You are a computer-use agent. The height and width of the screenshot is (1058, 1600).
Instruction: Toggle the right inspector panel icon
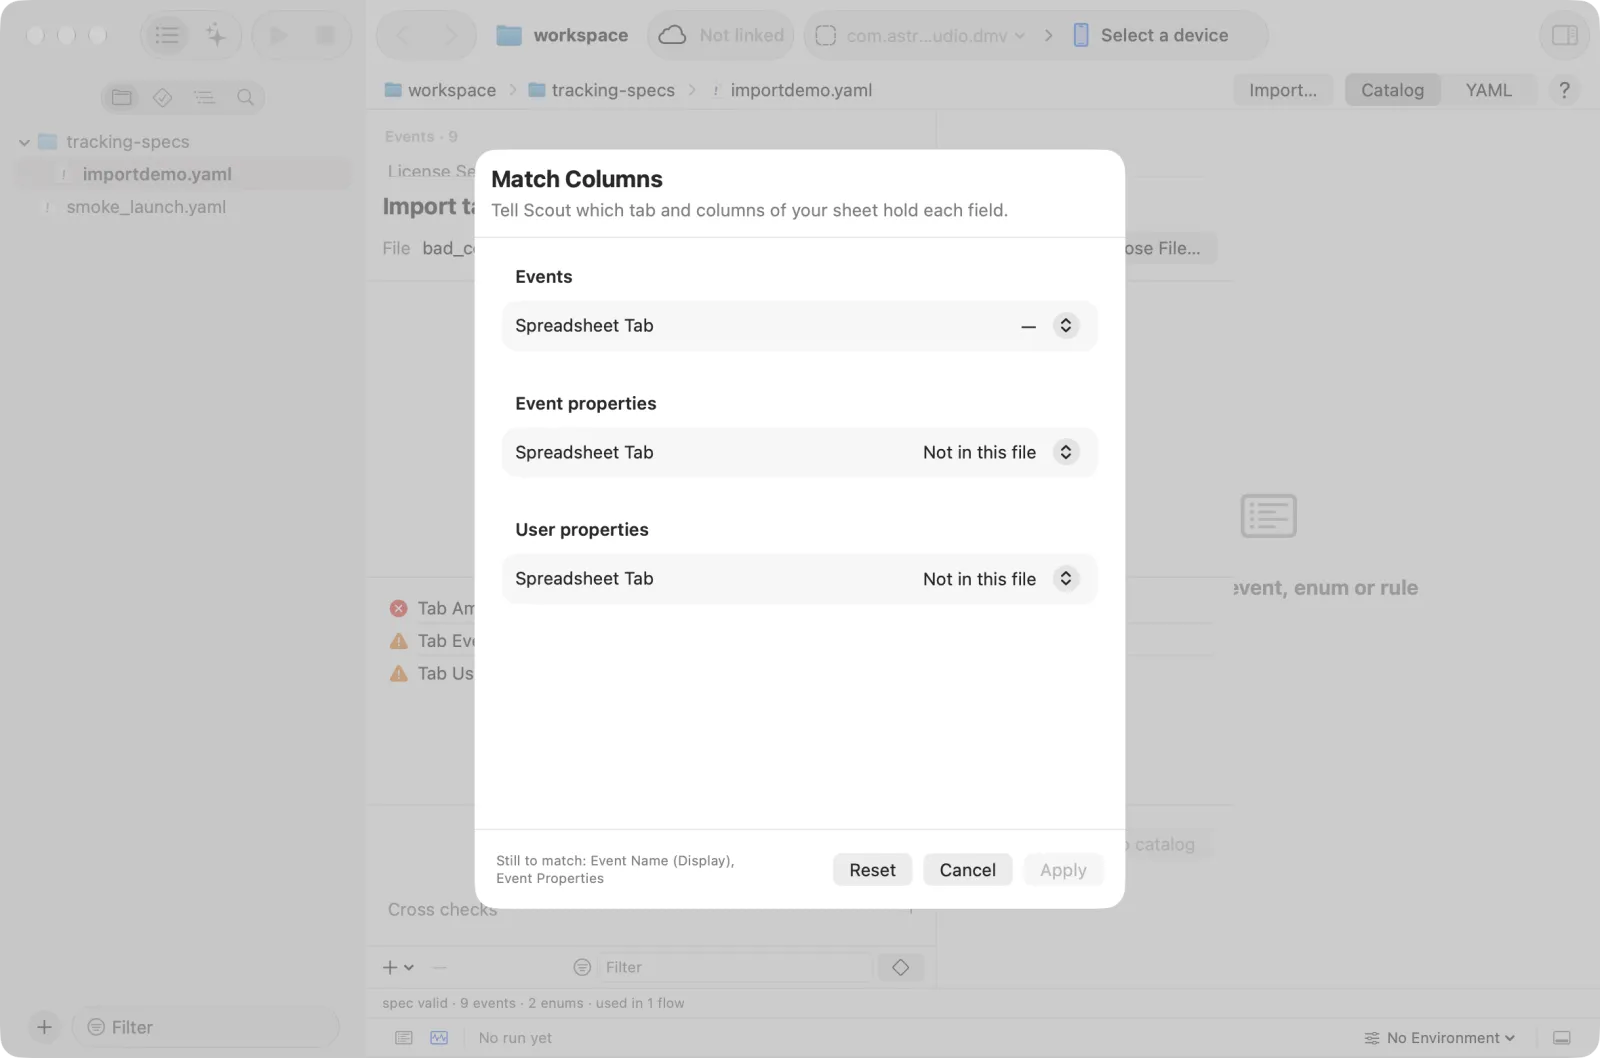(1564, 36)
